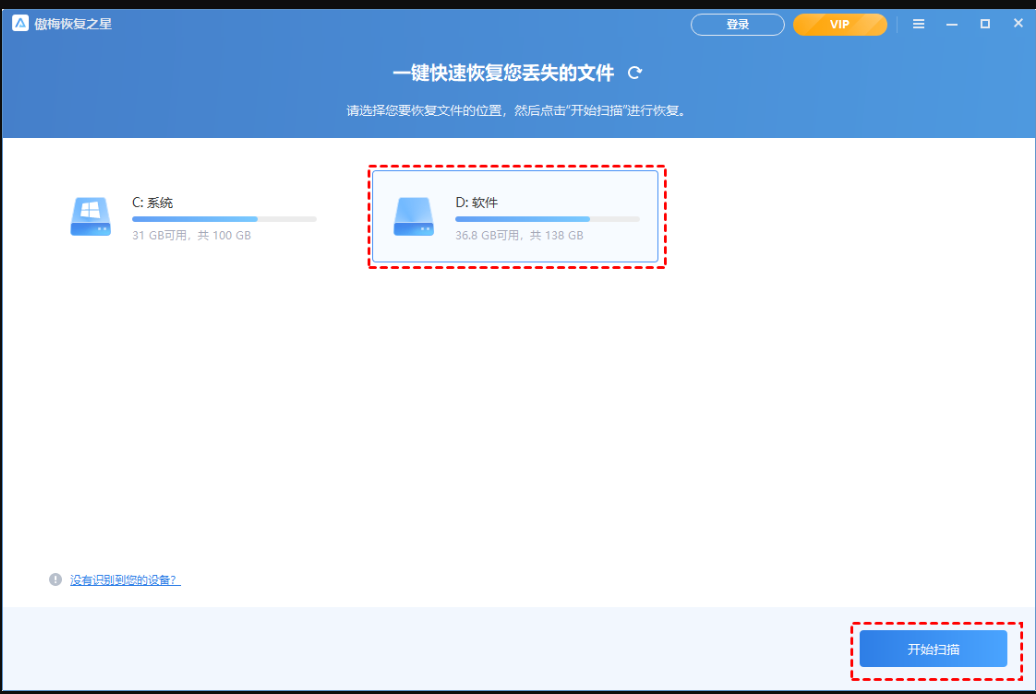The image size is (1036, 694).
Task: Click the headline 一键快速恢复您丢失的文件
Action: pyautogui.click(x=503, y=73)
